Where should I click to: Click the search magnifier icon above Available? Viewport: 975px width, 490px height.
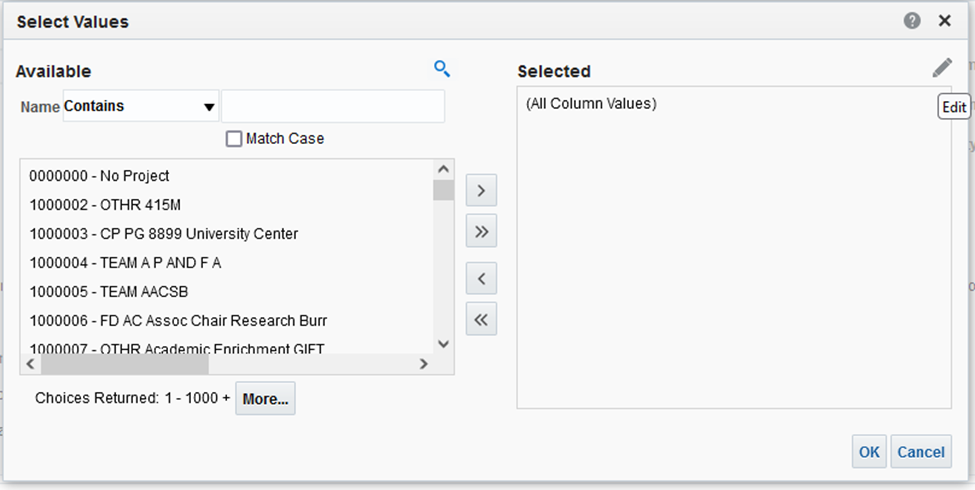point(442,69)
